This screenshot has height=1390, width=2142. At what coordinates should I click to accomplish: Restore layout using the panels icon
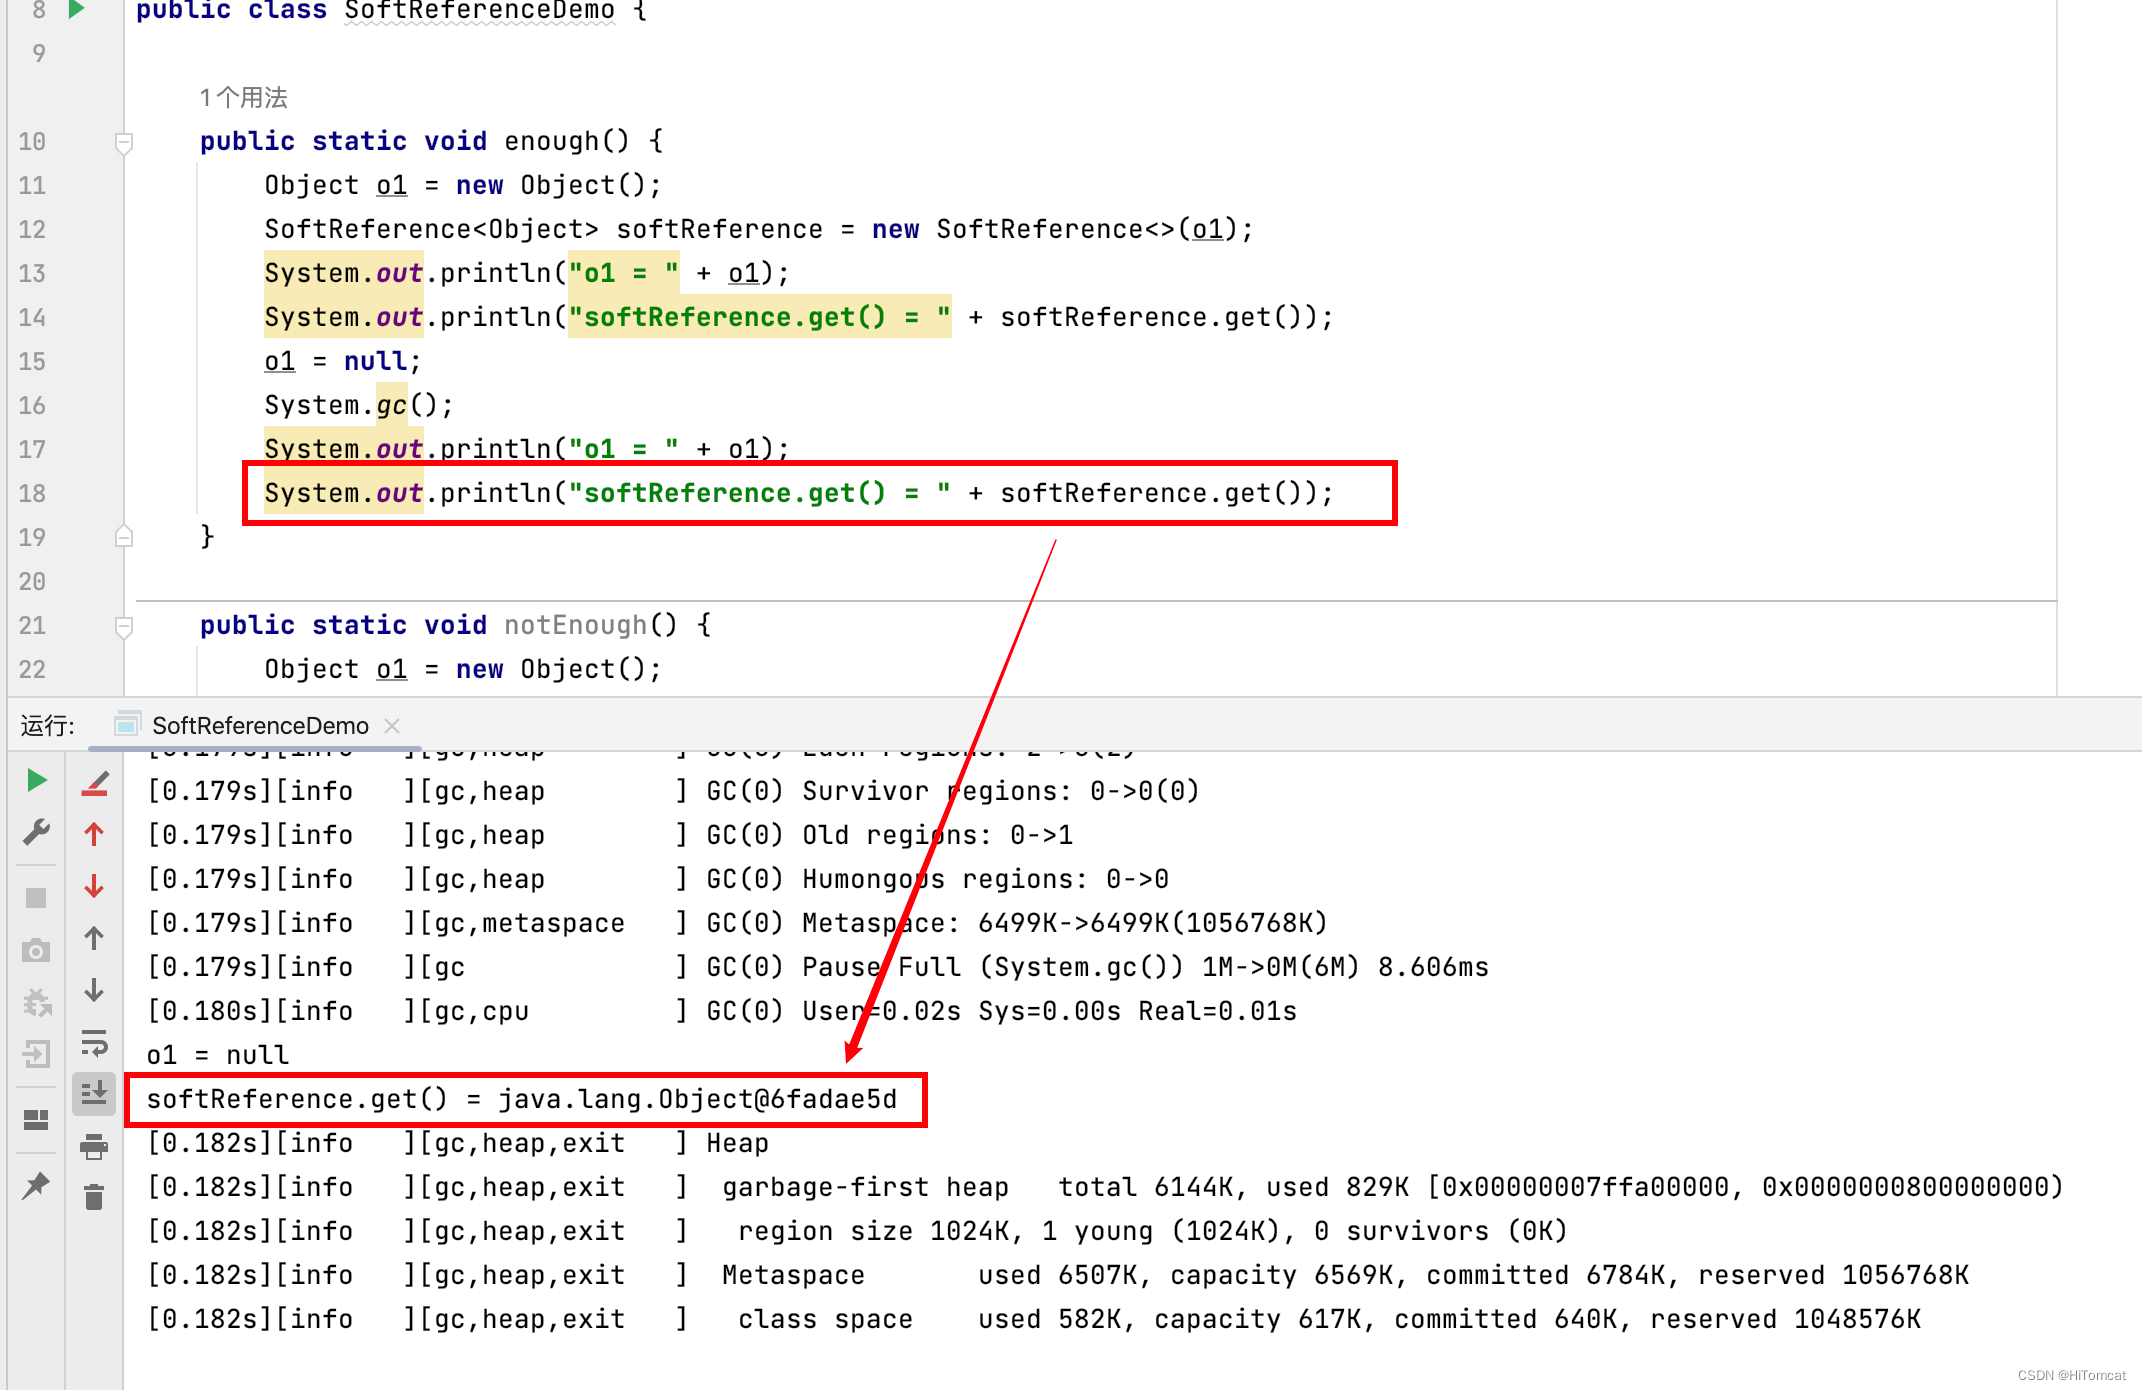pos(36,1119)
